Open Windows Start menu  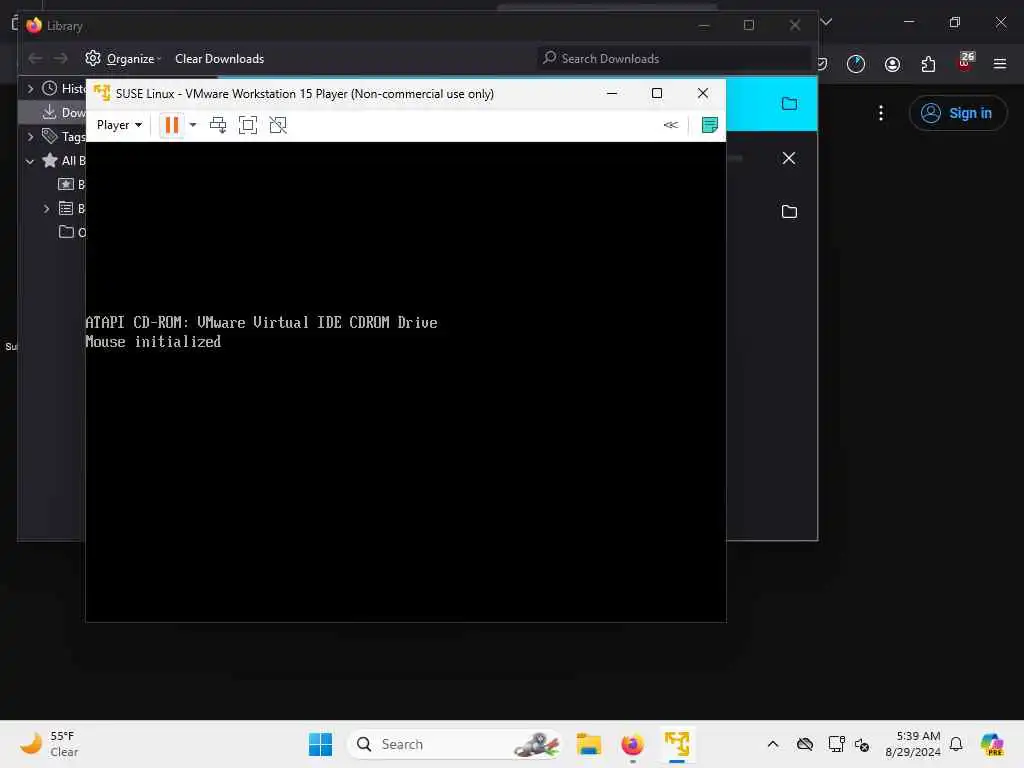320,744
